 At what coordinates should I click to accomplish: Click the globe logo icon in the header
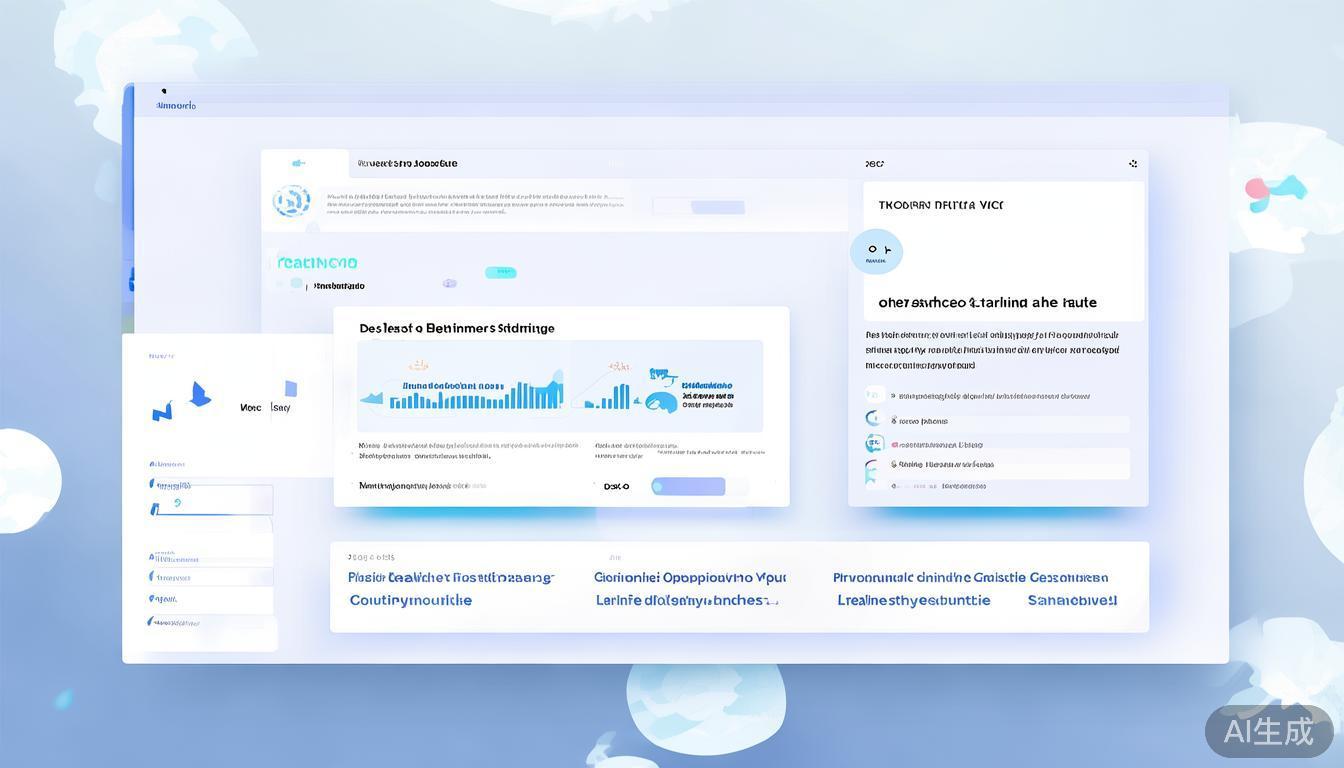[291, 201]
